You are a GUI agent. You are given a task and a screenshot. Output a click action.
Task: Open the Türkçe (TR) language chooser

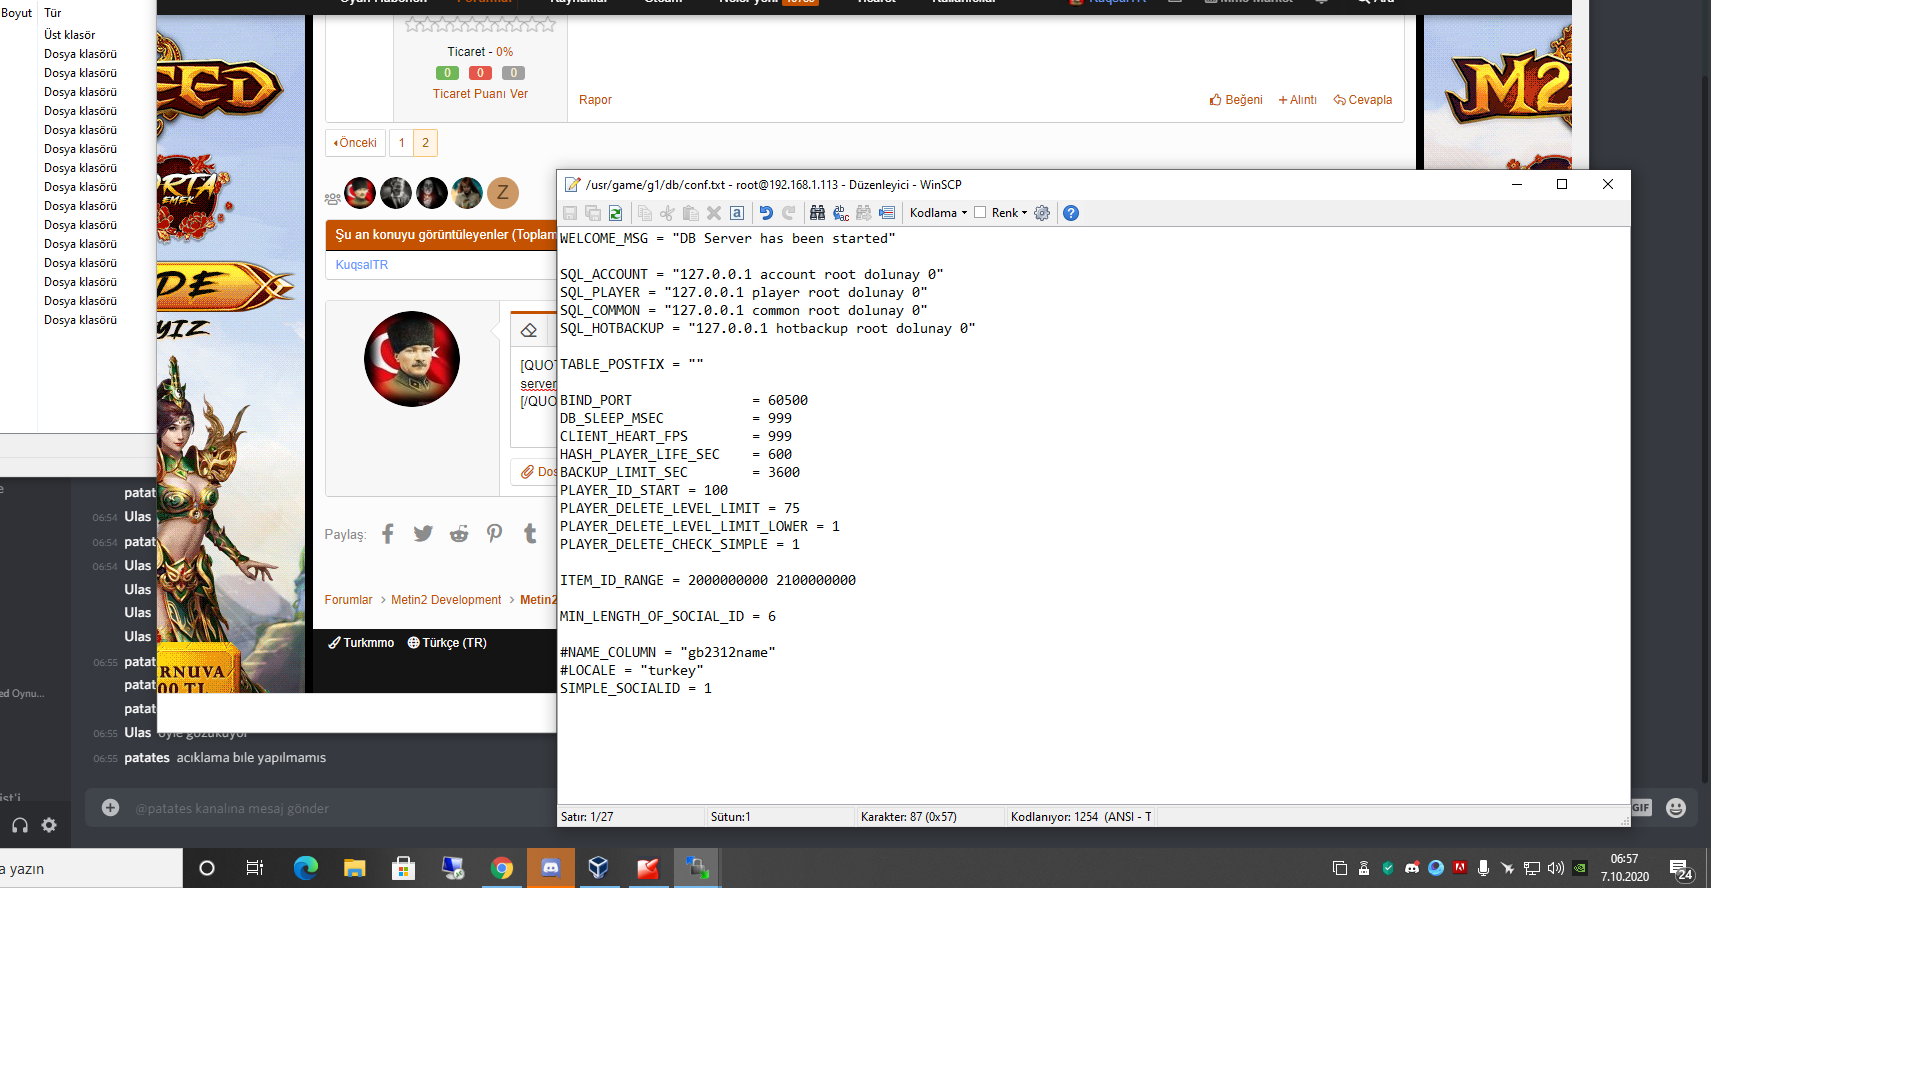(x=447, y=643)
